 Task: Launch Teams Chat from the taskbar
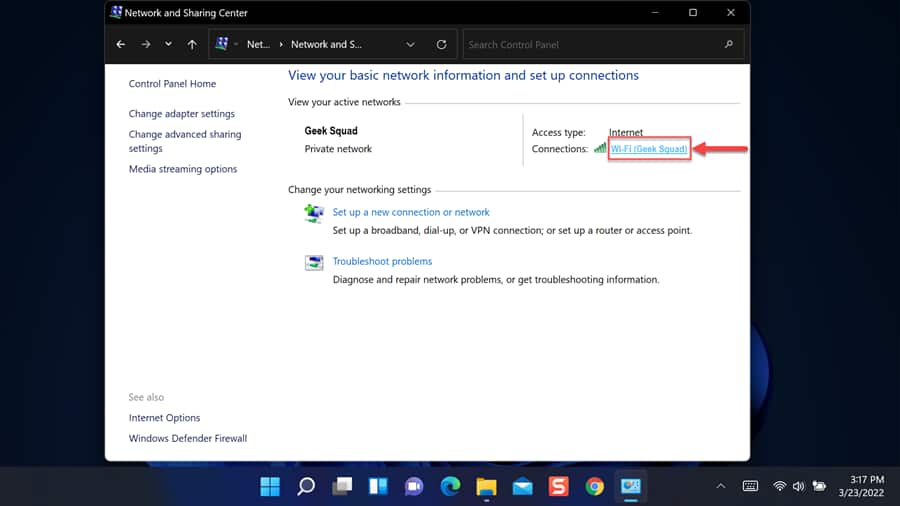414,486
